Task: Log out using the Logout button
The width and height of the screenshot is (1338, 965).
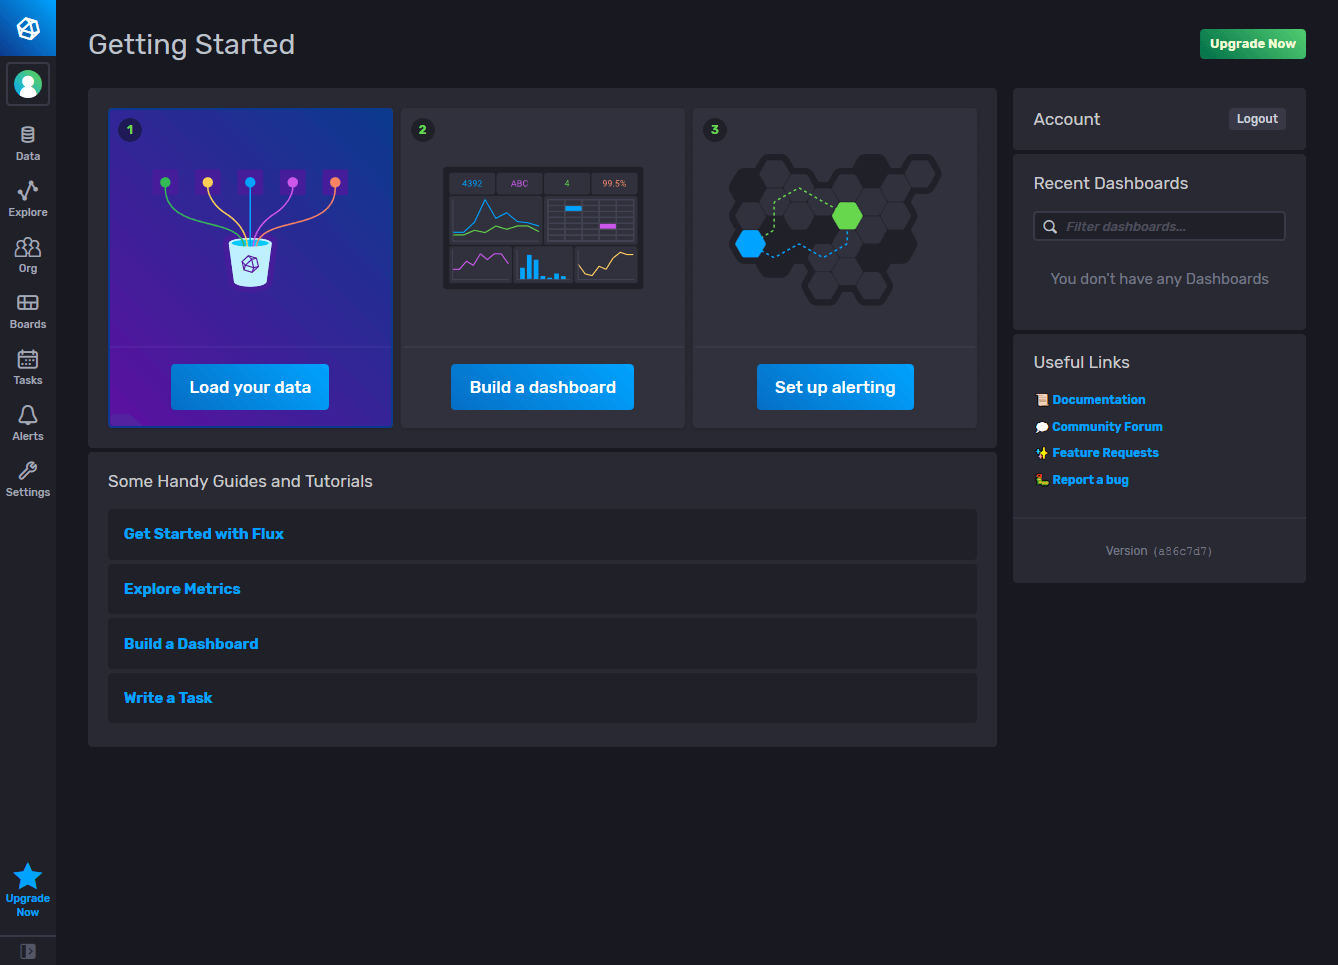Action: click(1257, 118)
